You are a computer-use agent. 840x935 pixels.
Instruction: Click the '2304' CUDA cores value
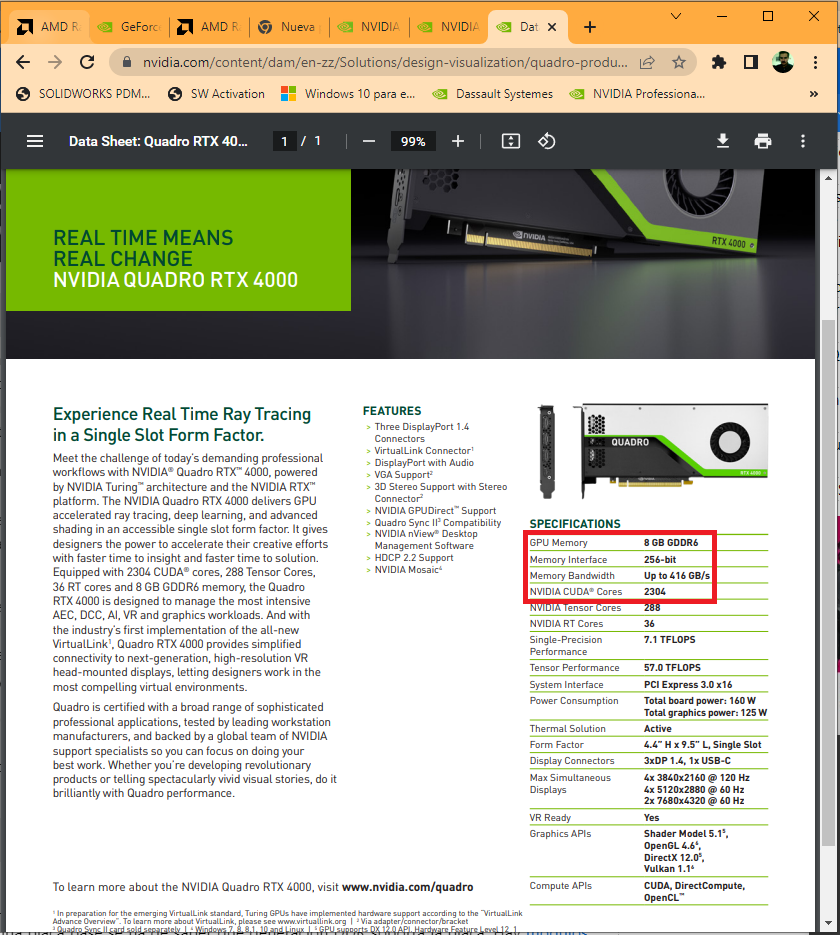pyautogui.click(x=655, y=592)
